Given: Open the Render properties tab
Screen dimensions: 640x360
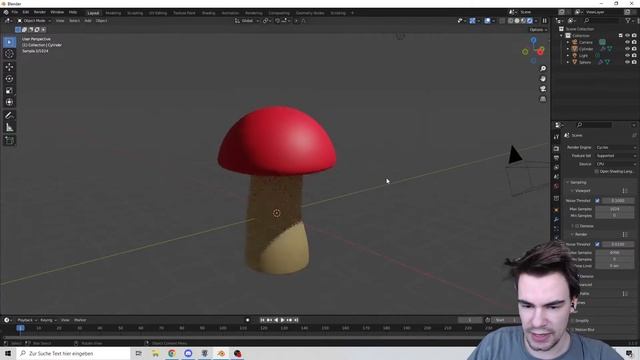Looking at the screenshot, I should coord(556,149).
